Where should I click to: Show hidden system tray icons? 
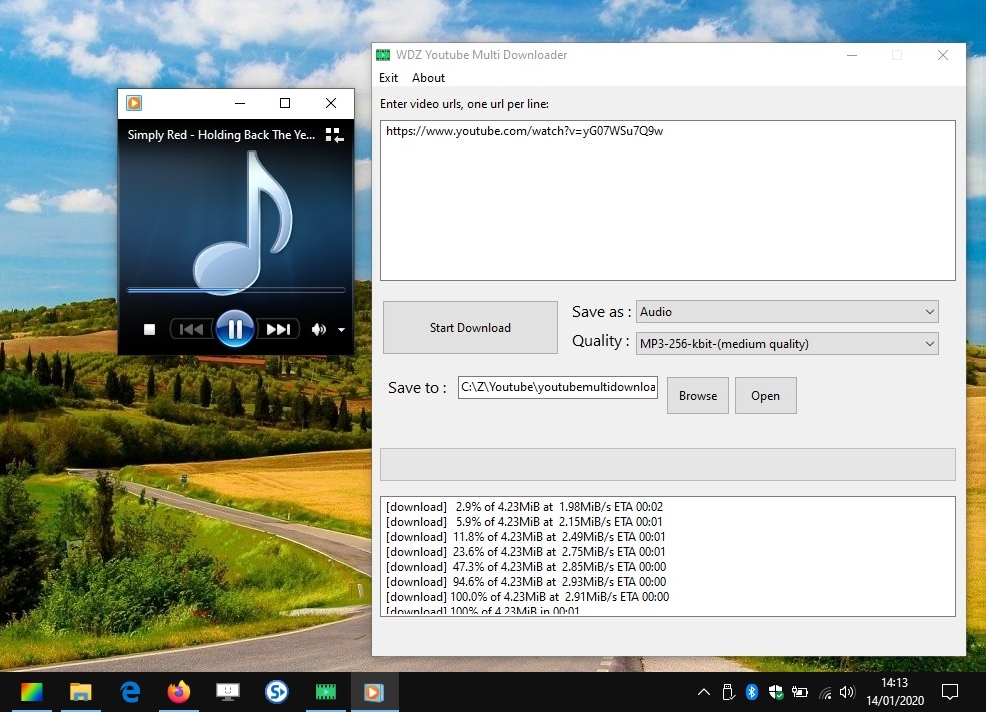click(x=704, y=692)
